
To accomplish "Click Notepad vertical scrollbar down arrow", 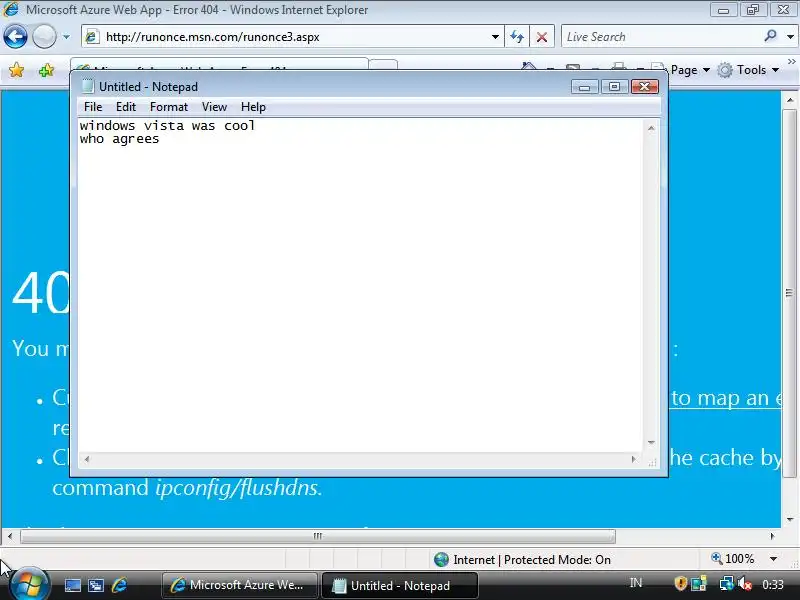I will coord(651,442).
